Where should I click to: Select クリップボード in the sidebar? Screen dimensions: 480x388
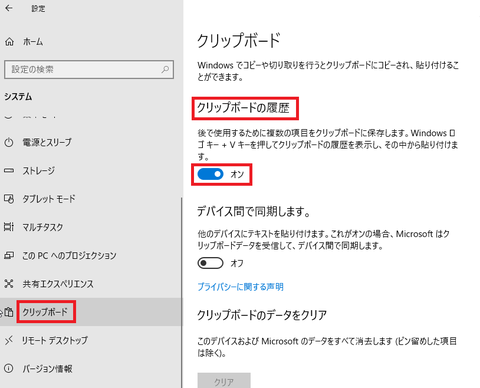(45, 312)
